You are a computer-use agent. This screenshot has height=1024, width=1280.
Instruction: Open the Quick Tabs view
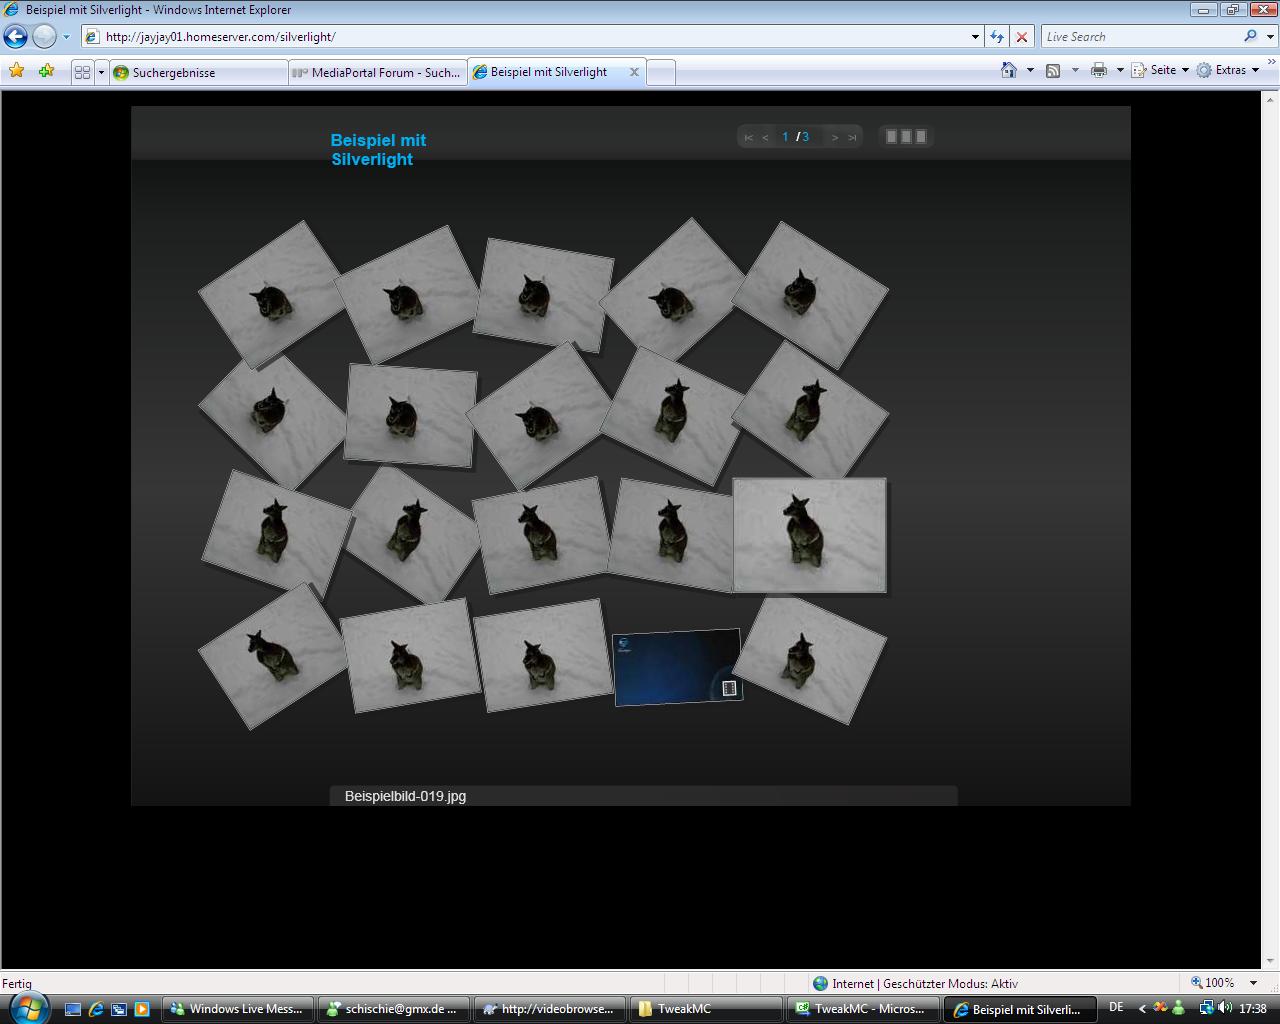(x=82, y=72)
